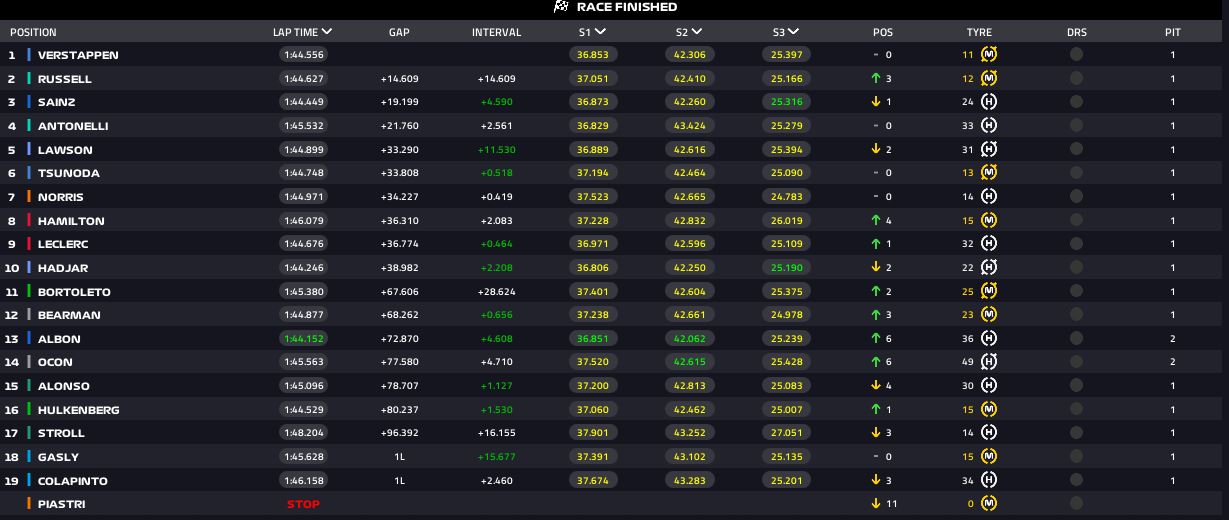1229x520 pixels.
Task: Select driver Albon in the list
Action: coord(59,339)
